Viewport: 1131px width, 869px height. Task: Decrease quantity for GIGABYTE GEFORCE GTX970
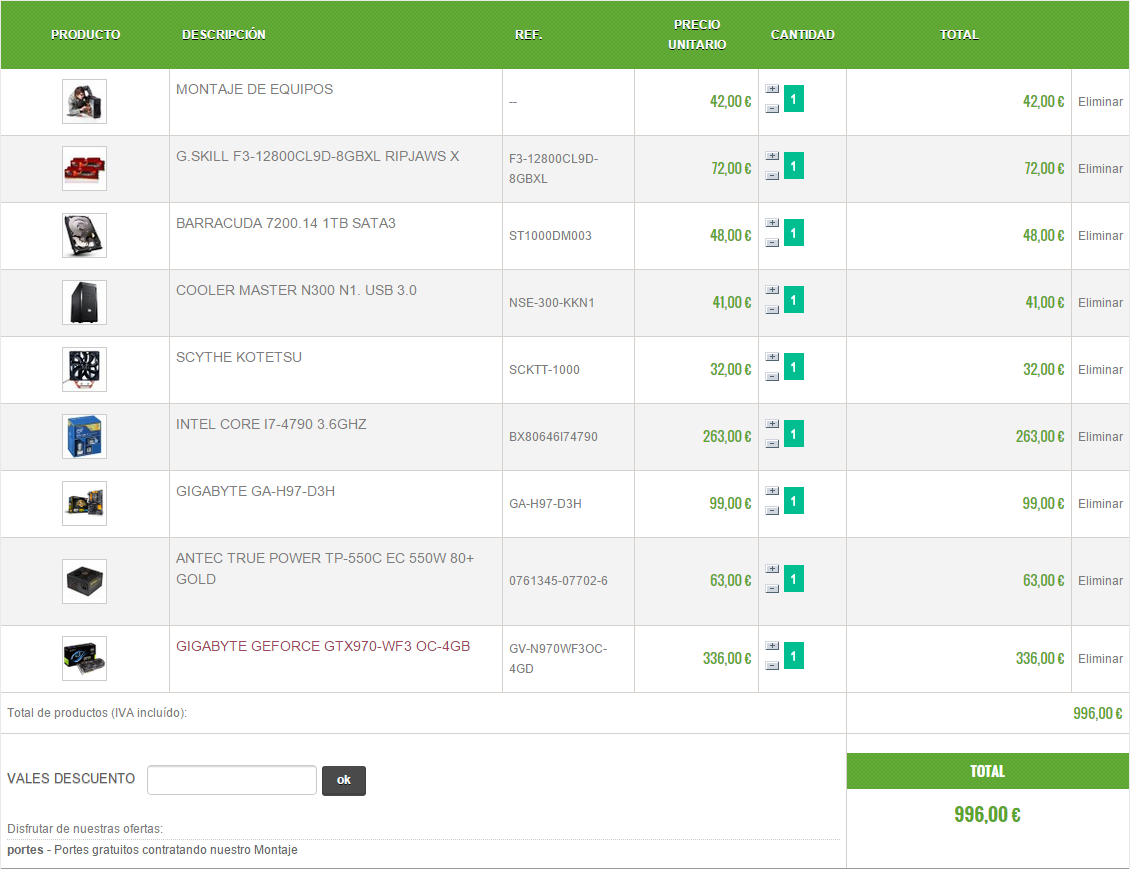[772, 666]
